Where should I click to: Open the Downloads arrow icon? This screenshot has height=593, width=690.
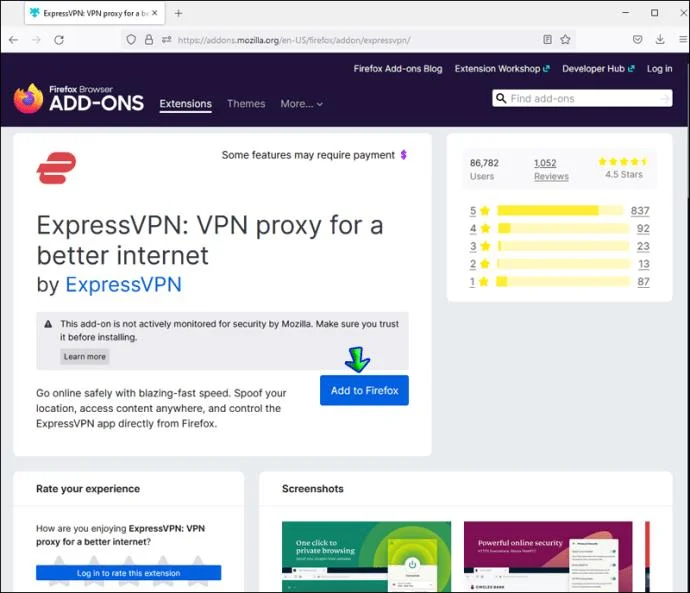660,40
